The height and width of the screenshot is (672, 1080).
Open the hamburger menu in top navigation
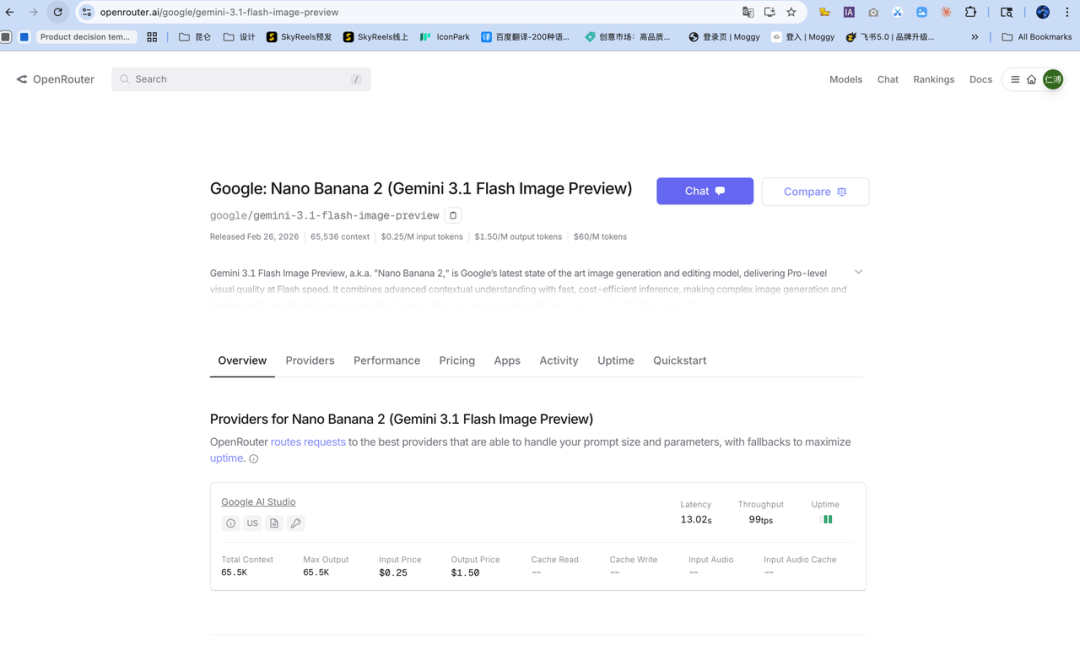click(x=1015, y=79)
